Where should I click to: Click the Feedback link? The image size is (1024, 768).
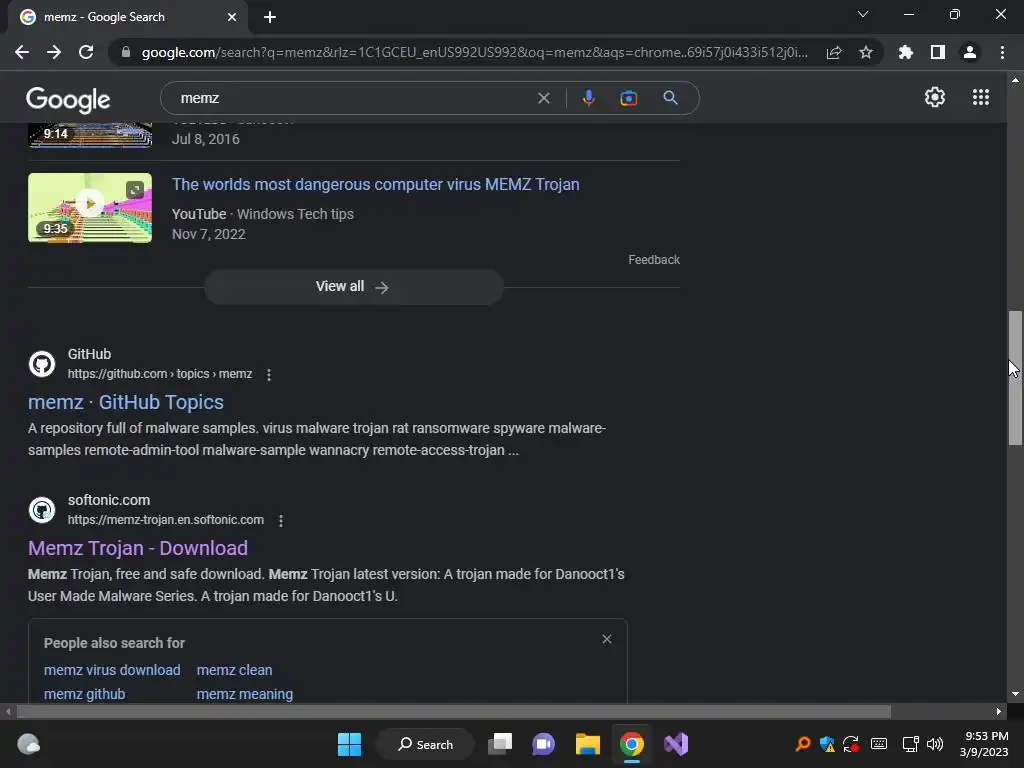coord(654,259)
